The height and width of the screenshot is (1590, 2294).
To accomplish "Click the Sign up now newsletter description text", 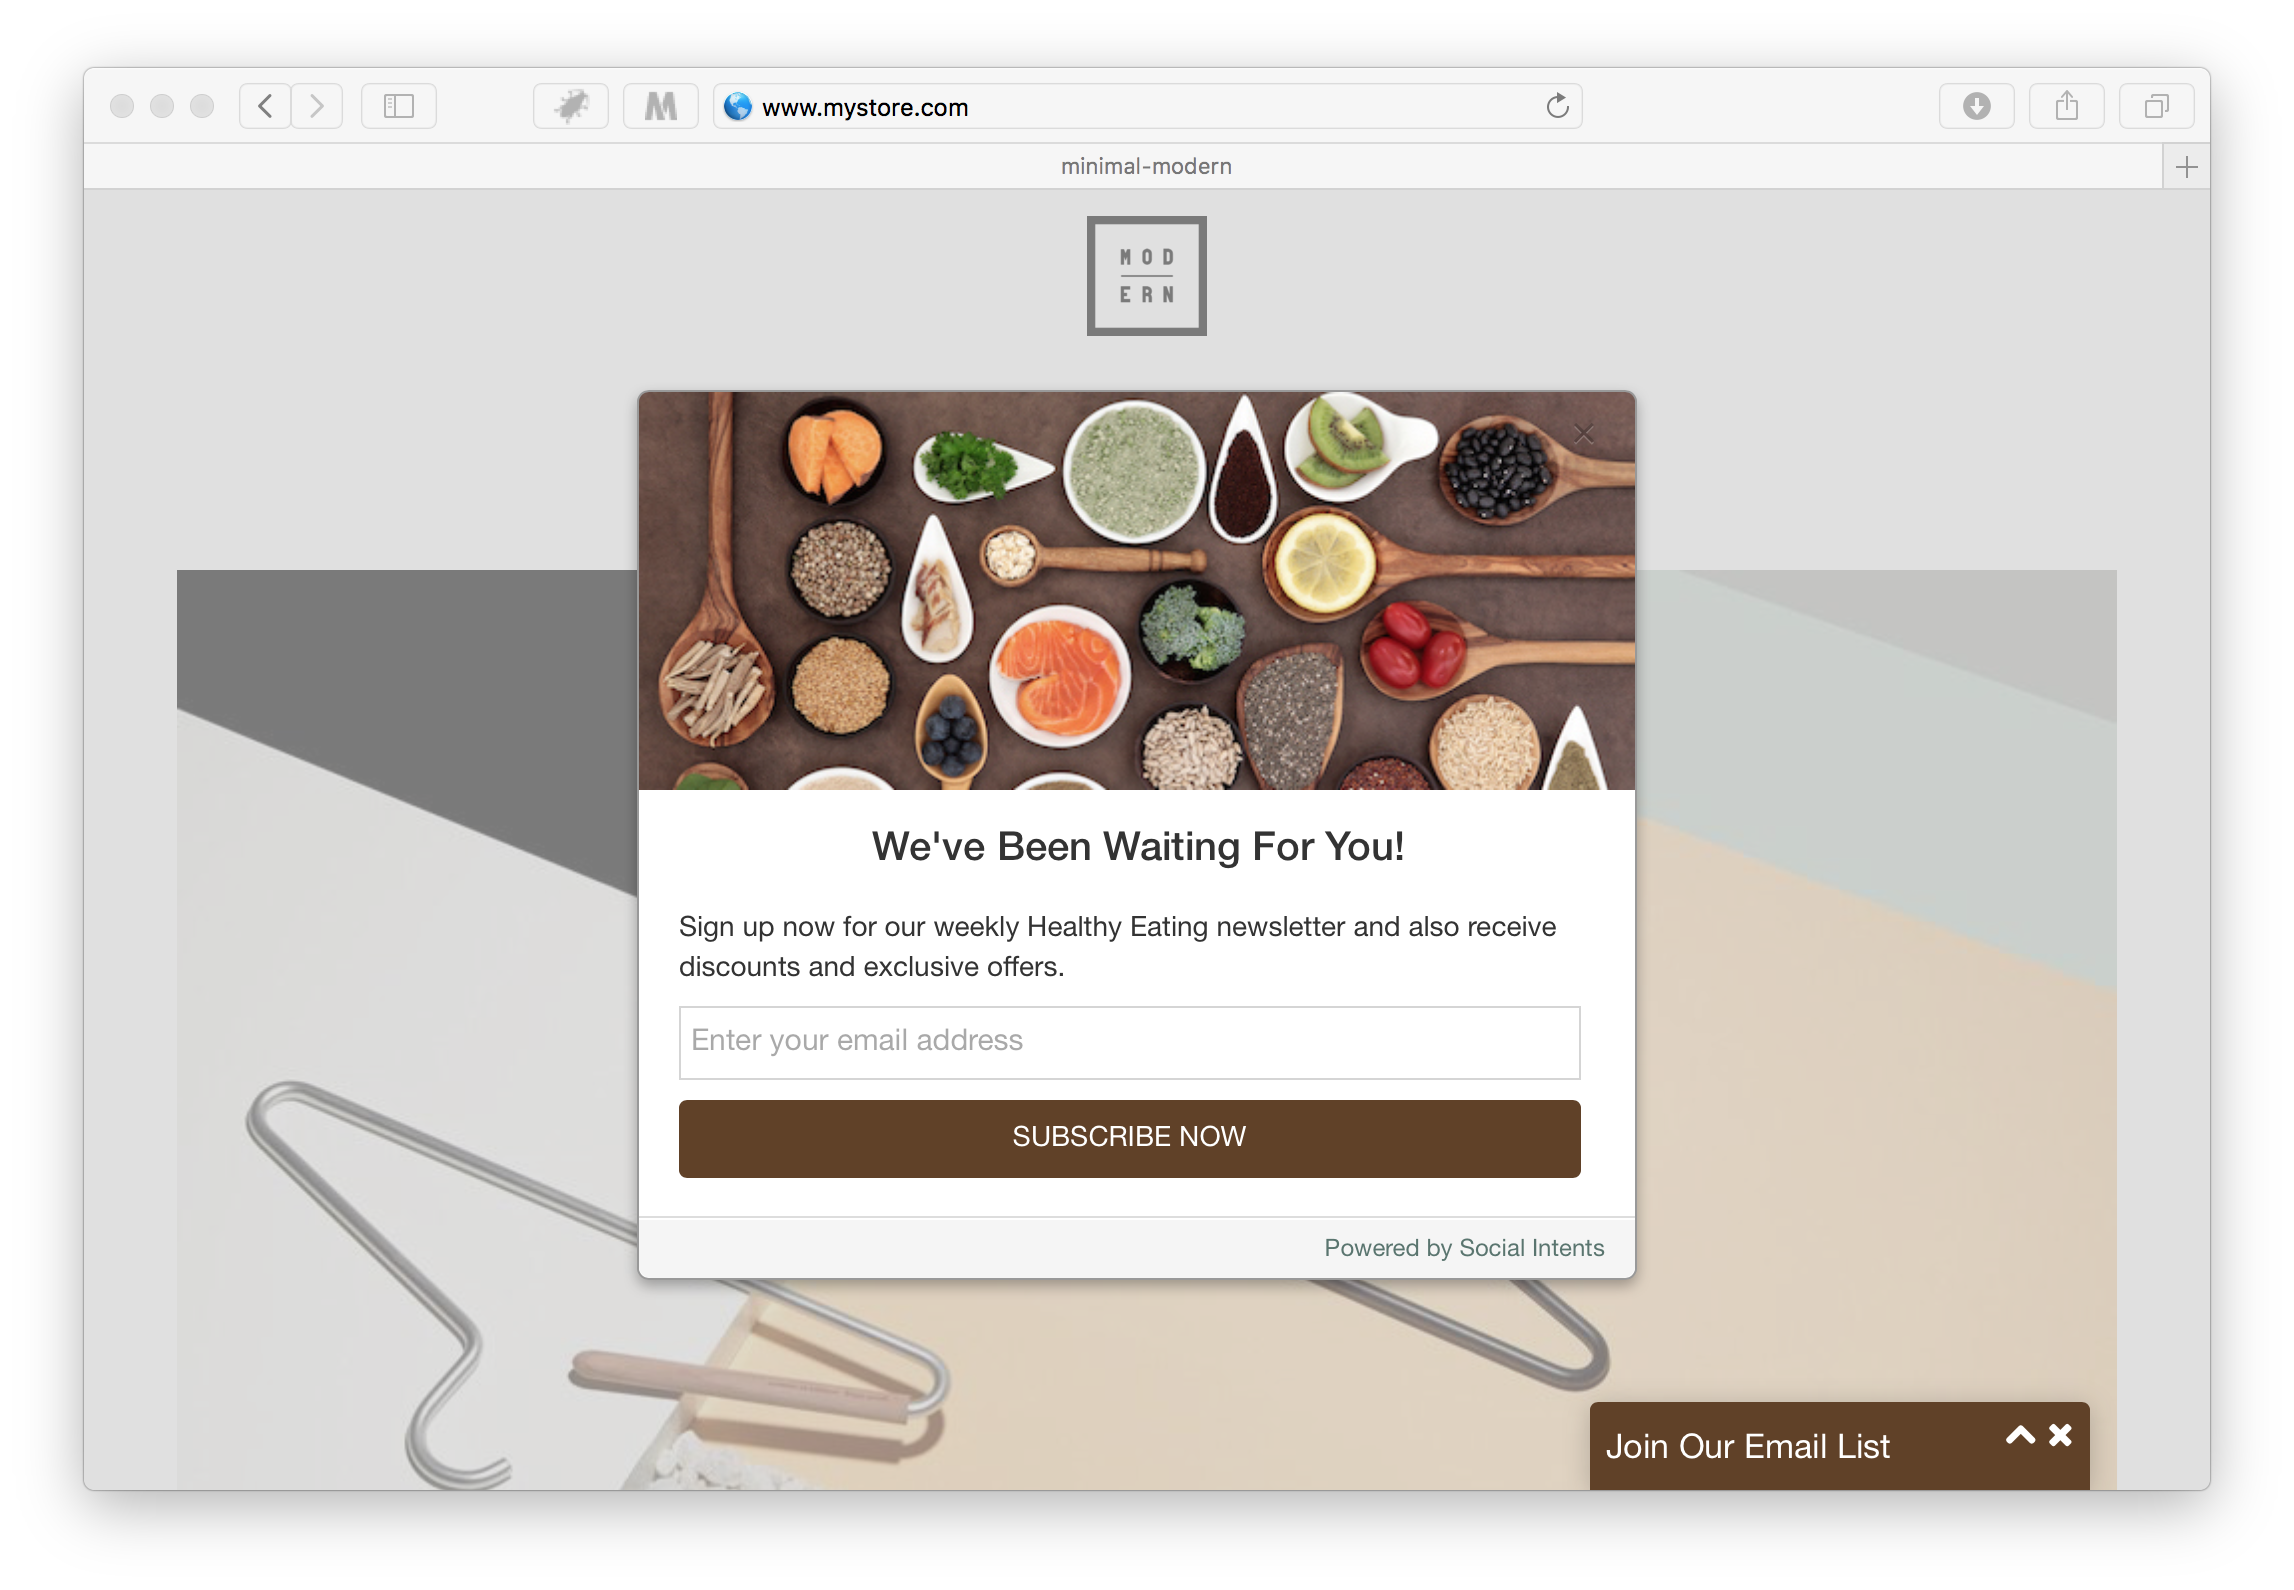I will click(x=1117, y=947).
